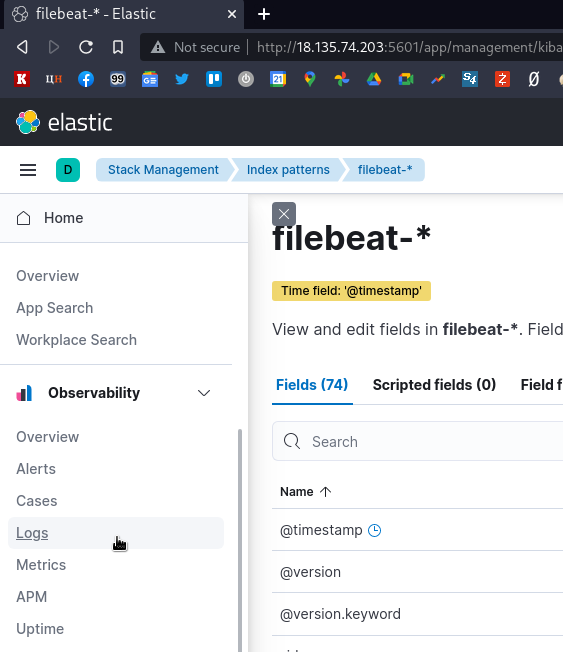Click the clock icon beside @timestamp
The height and width of the screenshot is (652, 563).
pyautogui.click(x=374, y=530)
